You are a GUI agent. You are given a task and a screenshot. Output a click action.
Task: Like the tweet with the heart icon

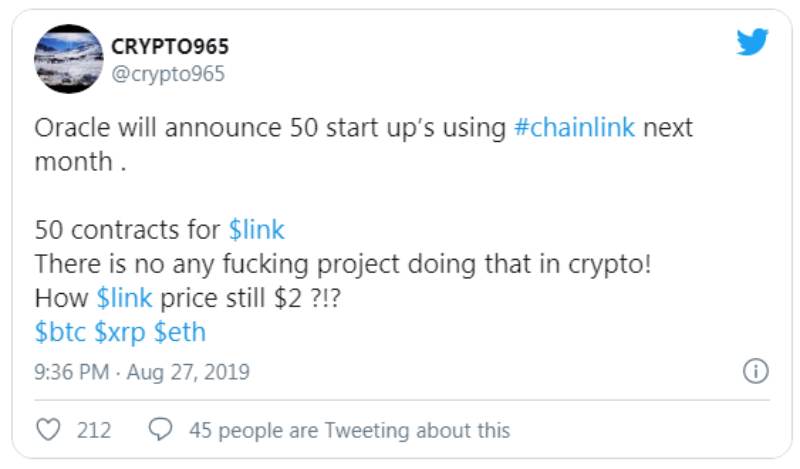click(47, 430)
